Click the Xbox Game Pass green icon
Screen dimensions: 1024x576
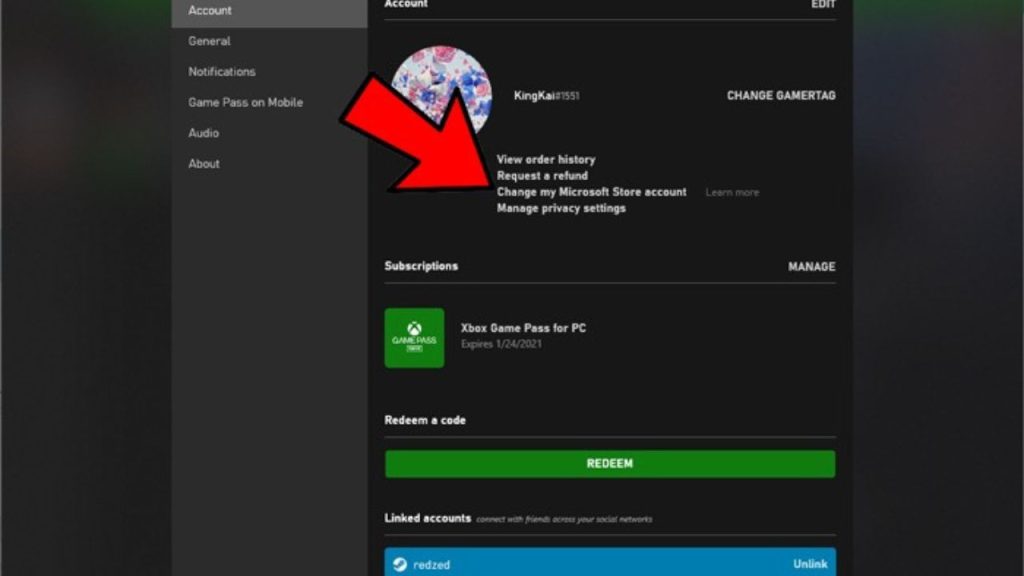click(x=414, y=338)
